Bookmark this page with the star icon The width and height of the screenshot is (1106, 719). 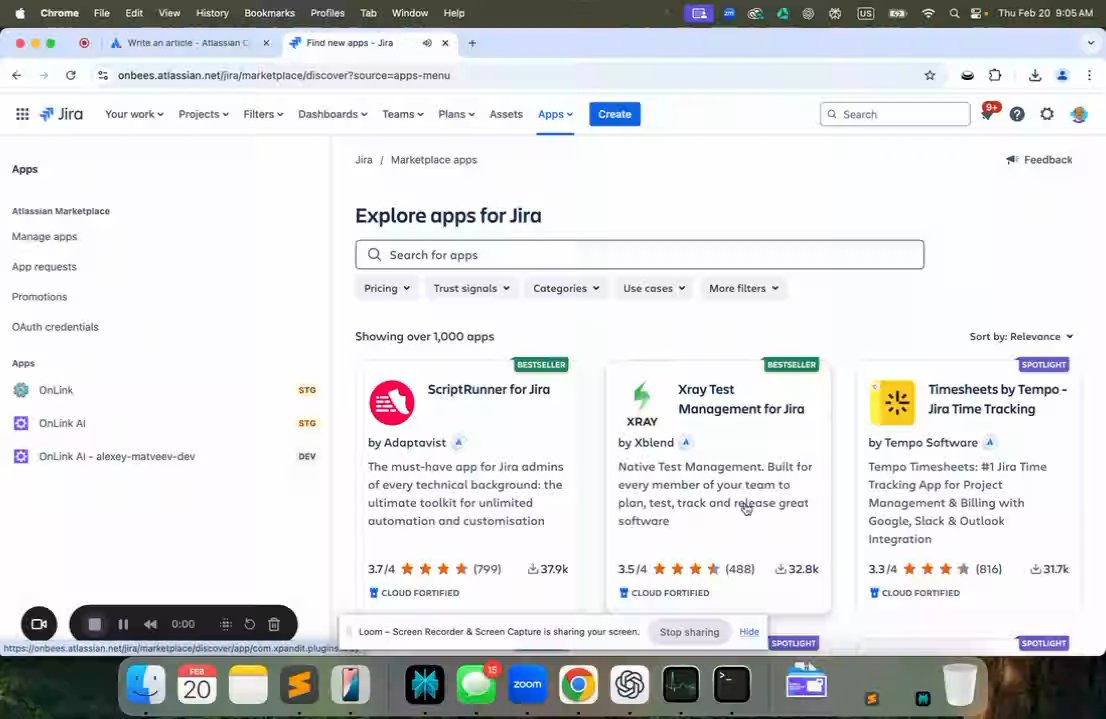pos(930,75)
